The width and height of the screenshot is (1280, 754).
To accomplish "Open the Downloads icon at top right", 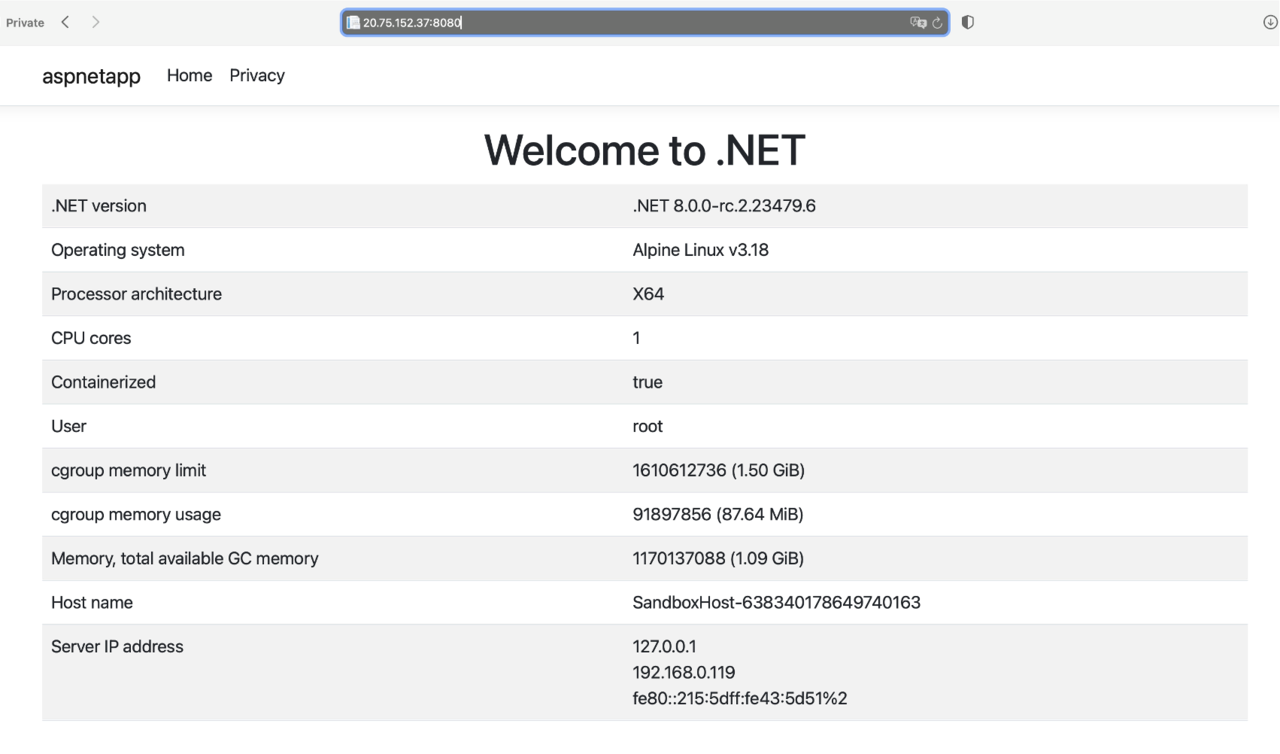I will pyautogui.click(x=1269, y=22).
